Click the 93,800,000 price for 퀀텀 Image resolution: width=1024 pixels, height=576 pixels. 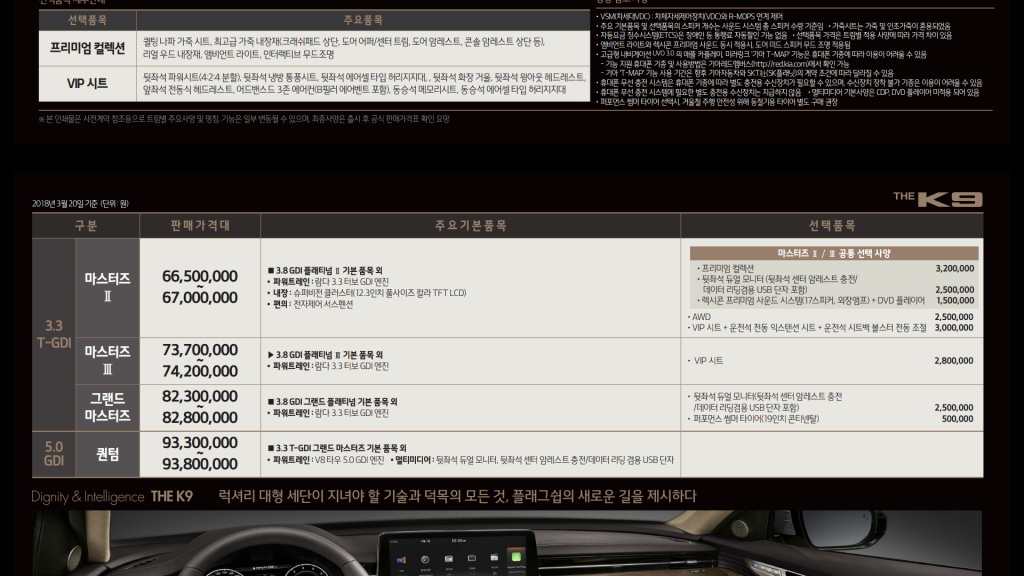click(199, 463)
